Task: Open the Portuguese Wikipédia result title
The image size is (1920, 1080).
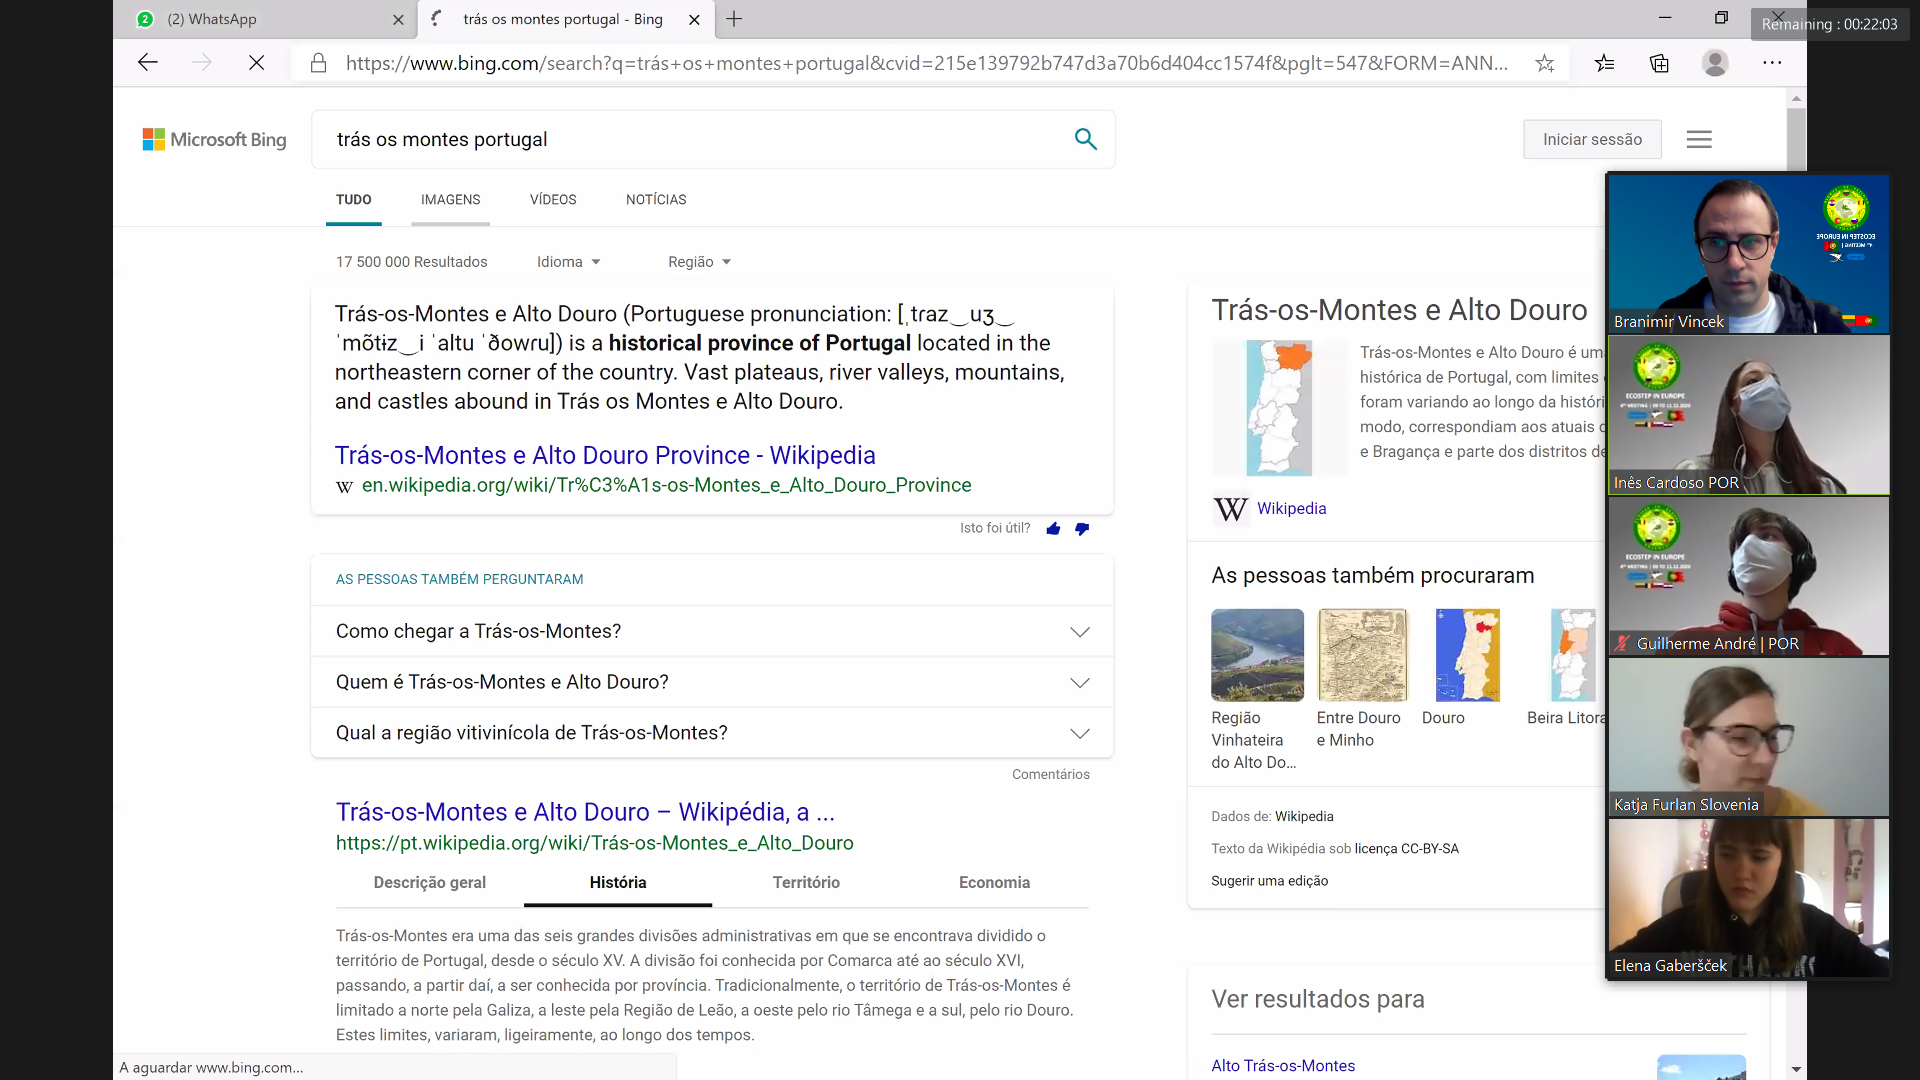Action: click(x=585, y=812)
